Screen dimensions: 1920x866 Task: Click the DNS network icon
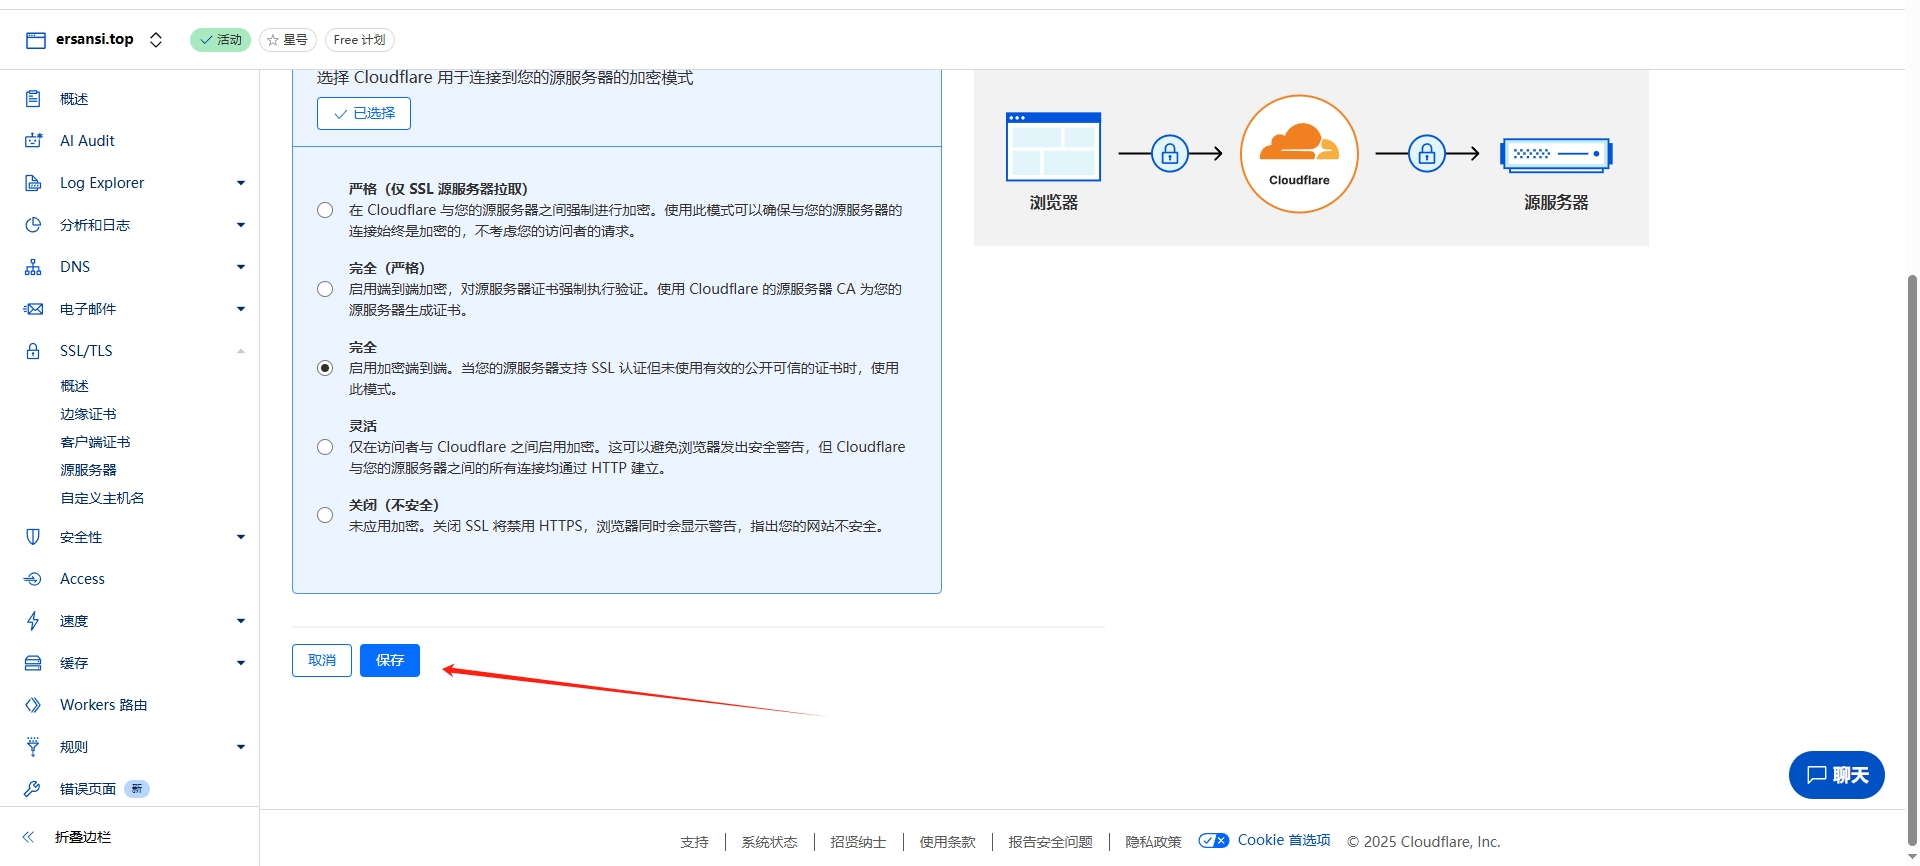click(33, 267)
